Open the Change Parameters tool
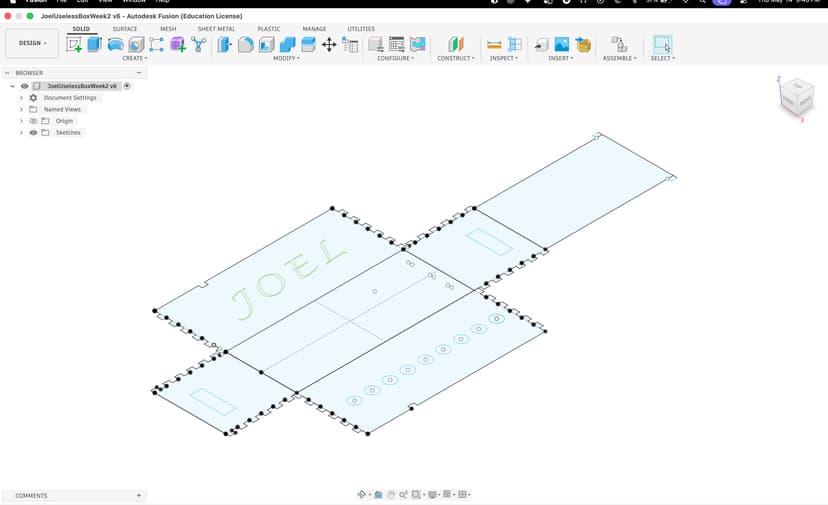828x505 pixels. tap(350, 44)
